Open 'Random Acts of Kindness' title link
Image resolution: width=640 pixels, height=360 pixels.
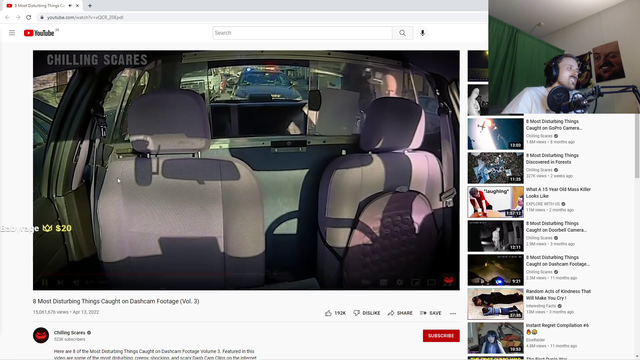558,295
